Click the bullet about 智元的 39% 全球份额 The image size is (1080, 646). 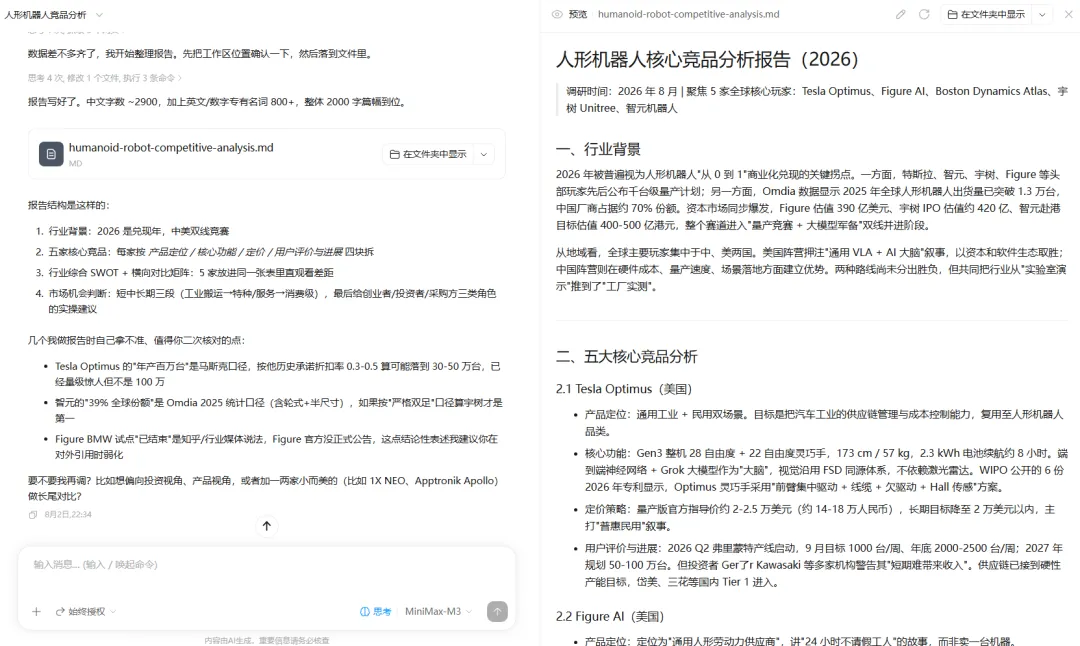coord(279,410)
